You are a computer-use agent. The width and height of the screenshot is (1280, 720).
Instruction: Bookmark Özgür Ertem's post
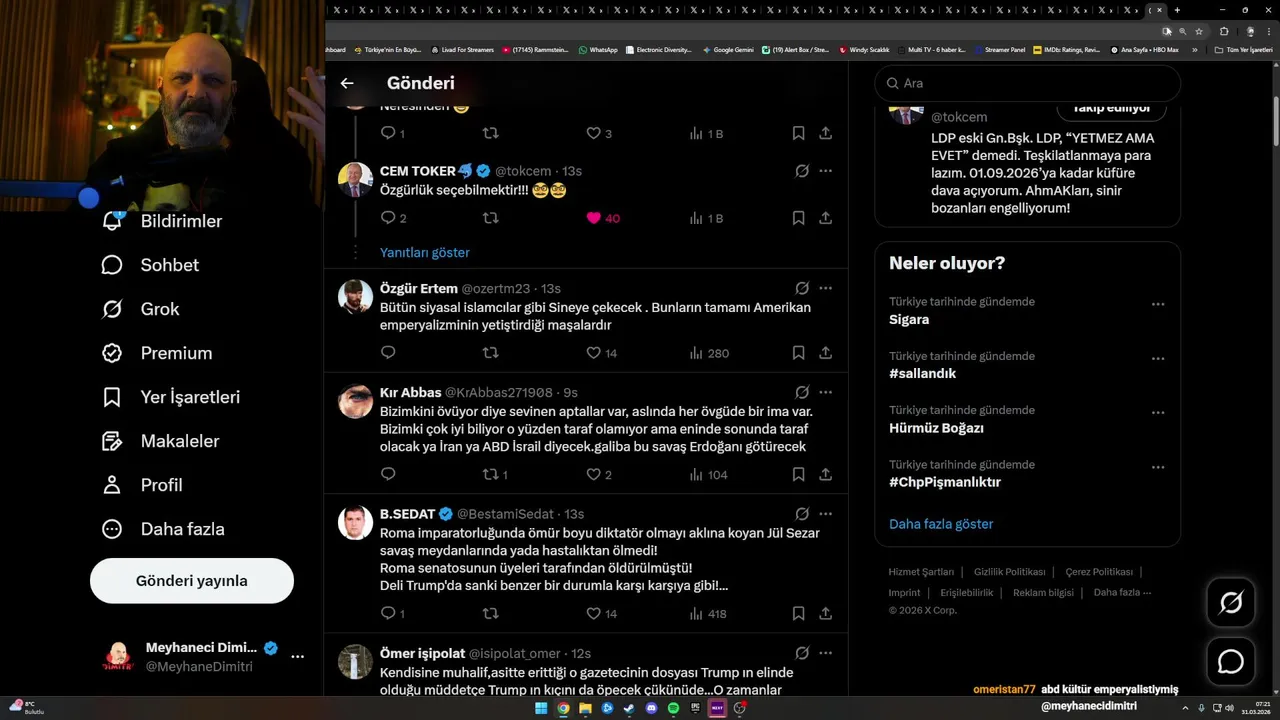(x=798, y=353)
